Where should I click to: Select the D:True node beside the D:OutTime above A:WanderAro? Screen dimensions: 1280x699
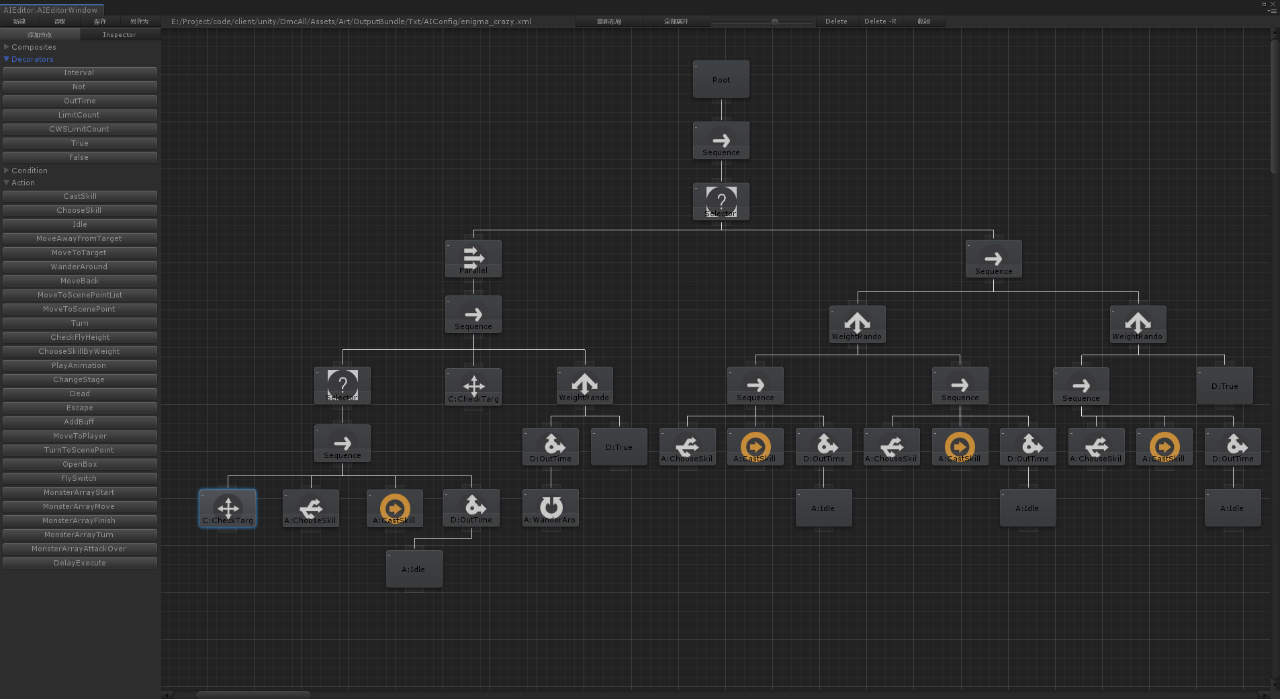pyautogui.click(x=619, y=446)
